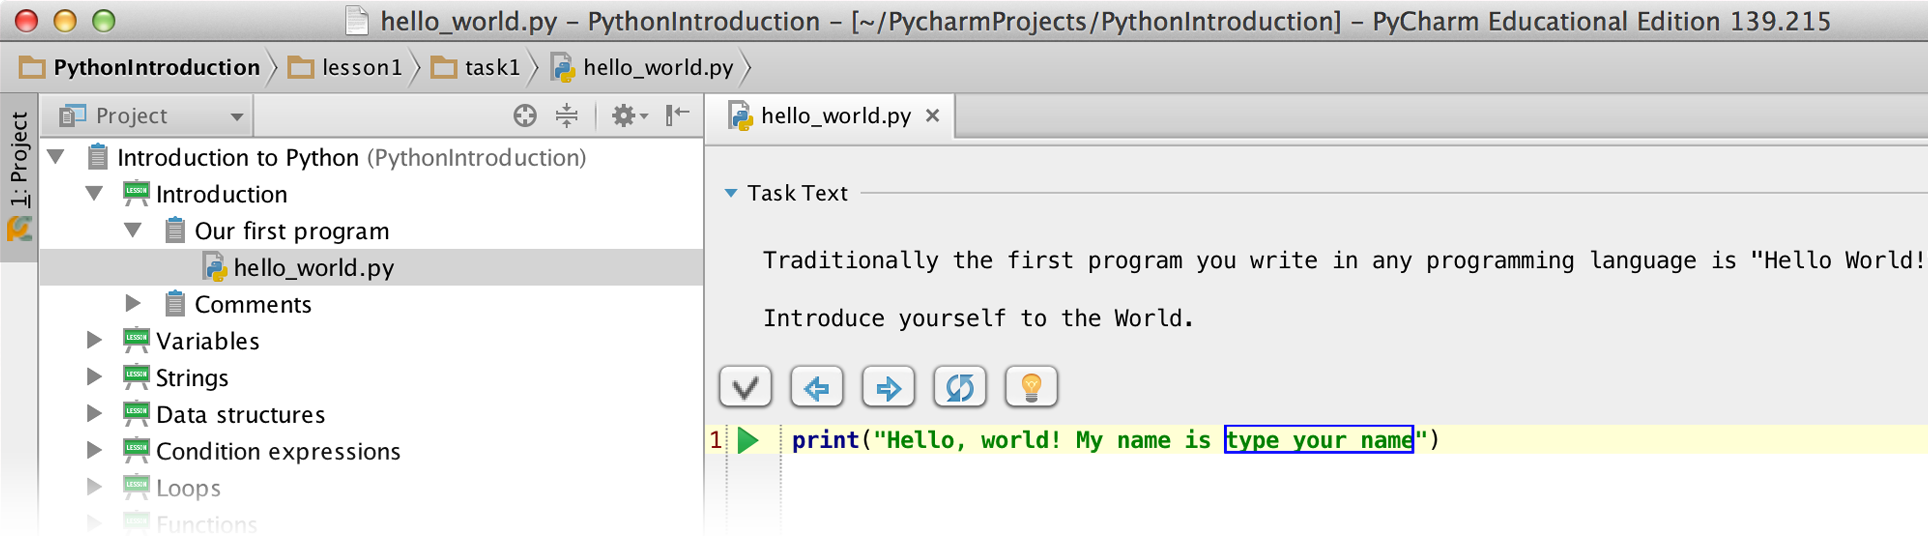Click the collapse all icon in Project panel

(567, 116)
